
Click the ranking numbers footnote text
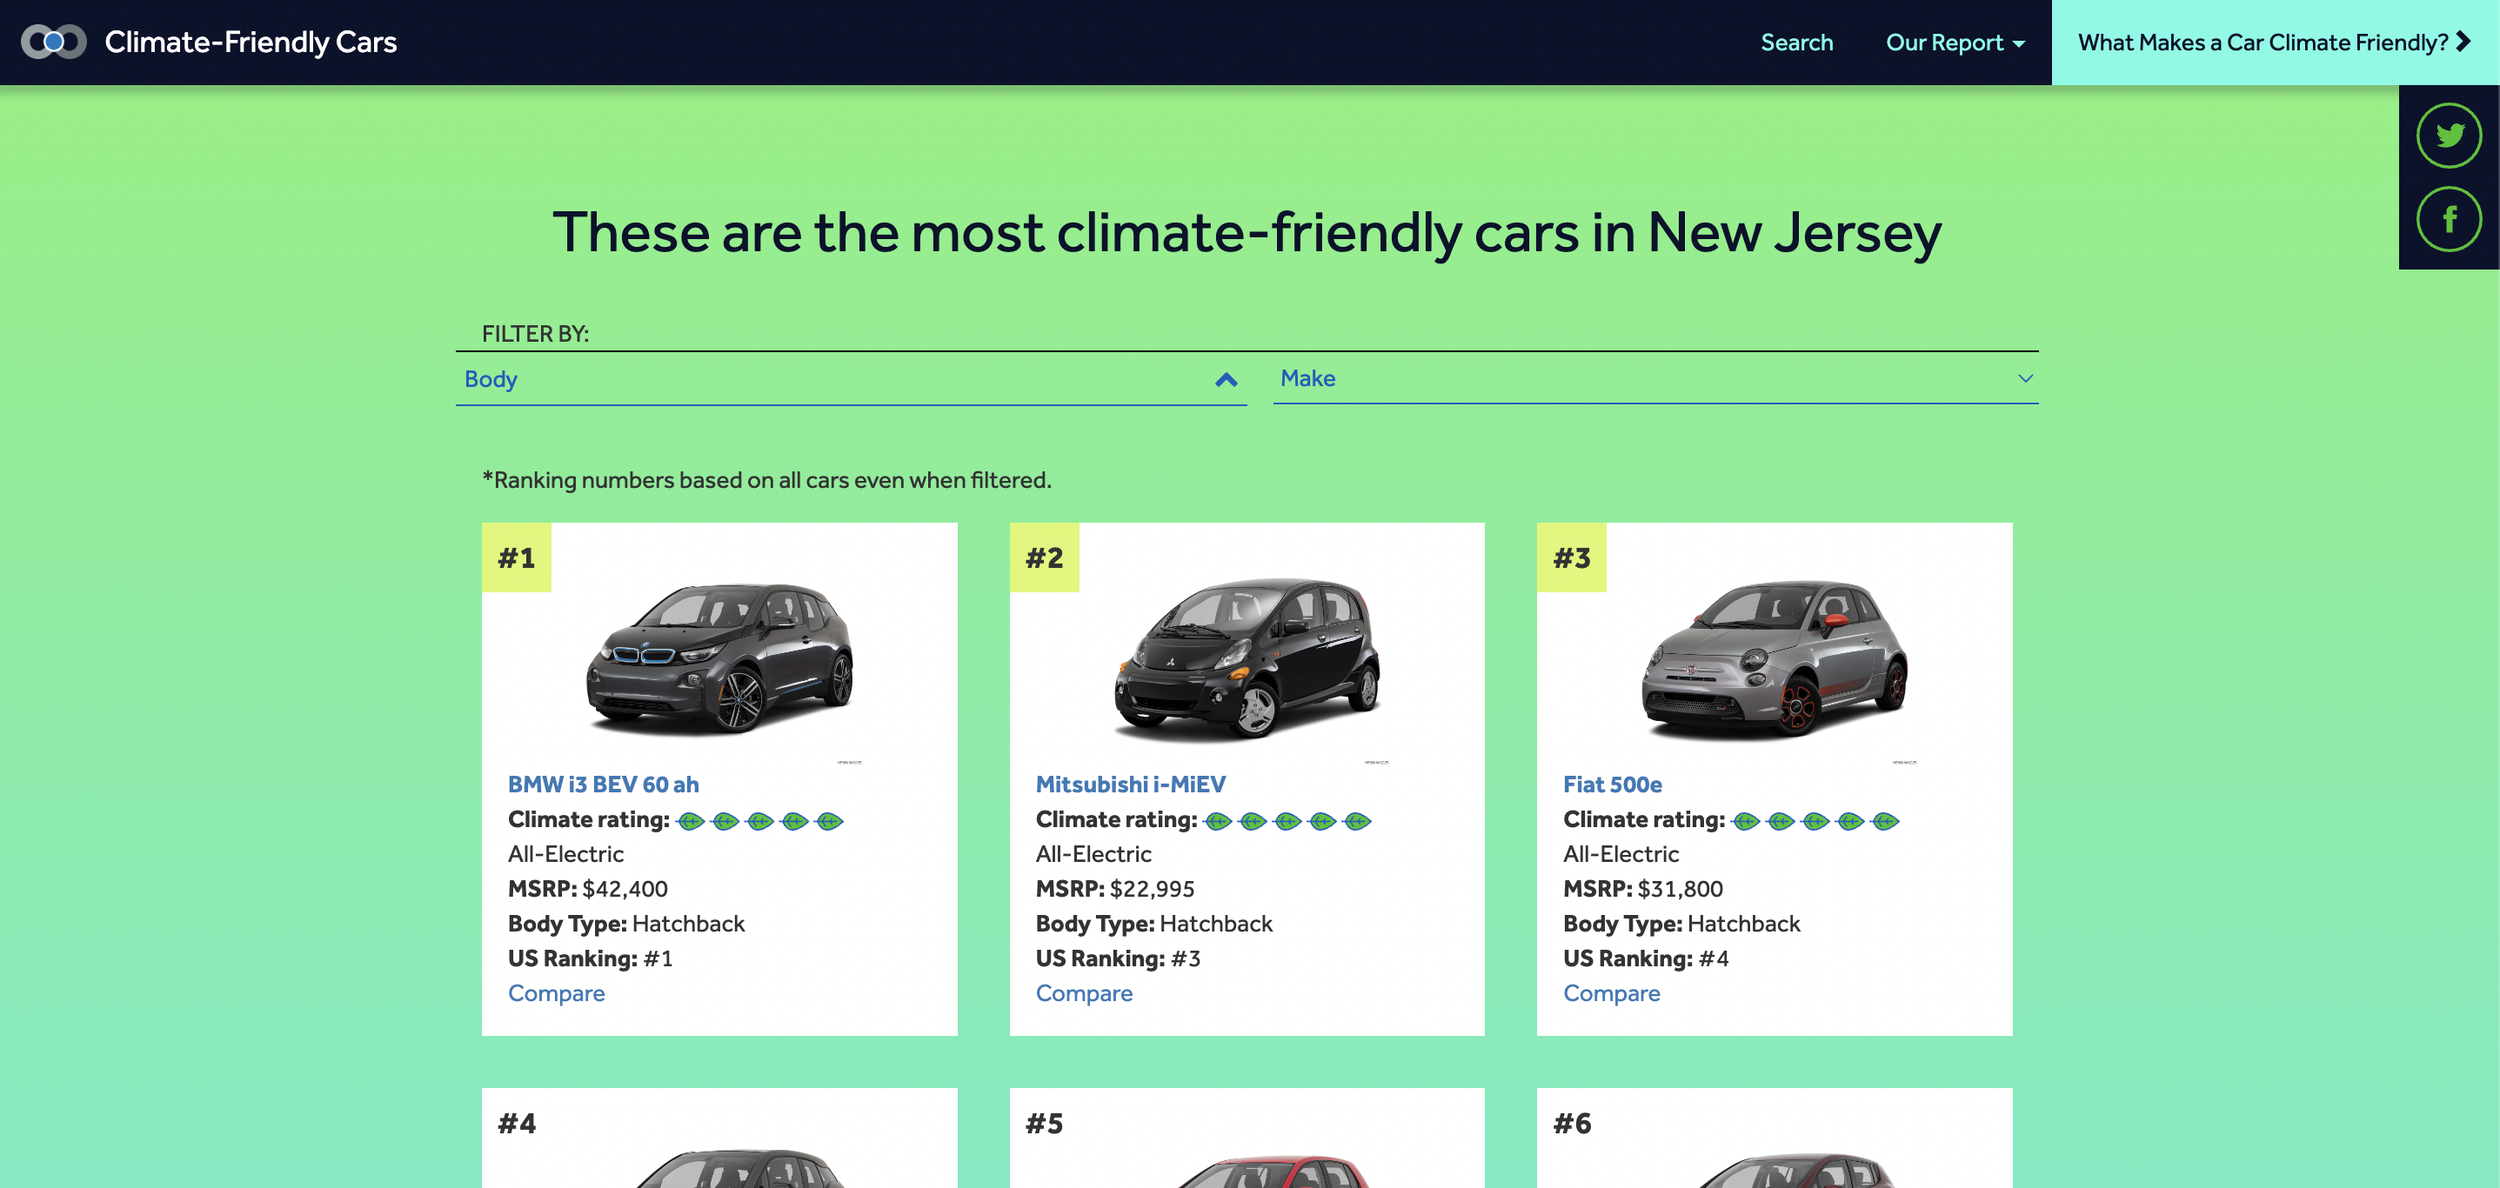coord(767,480)
